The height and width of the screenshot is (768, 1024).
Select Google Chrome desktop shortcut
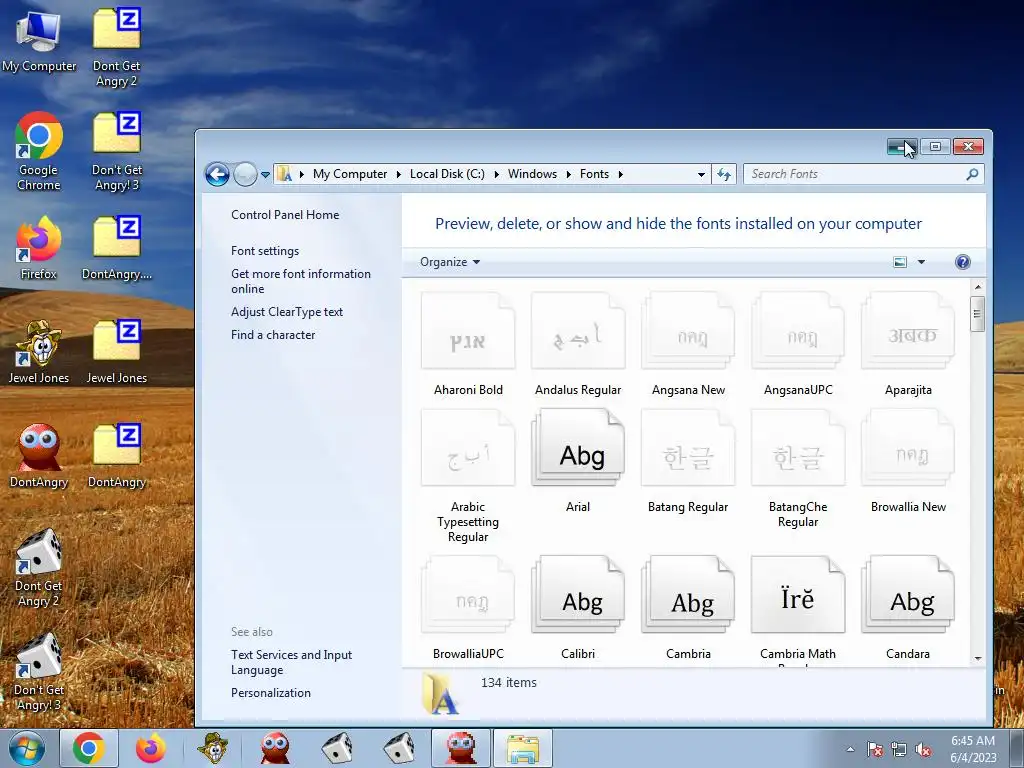pyautogui.click(x=39, y=152)
